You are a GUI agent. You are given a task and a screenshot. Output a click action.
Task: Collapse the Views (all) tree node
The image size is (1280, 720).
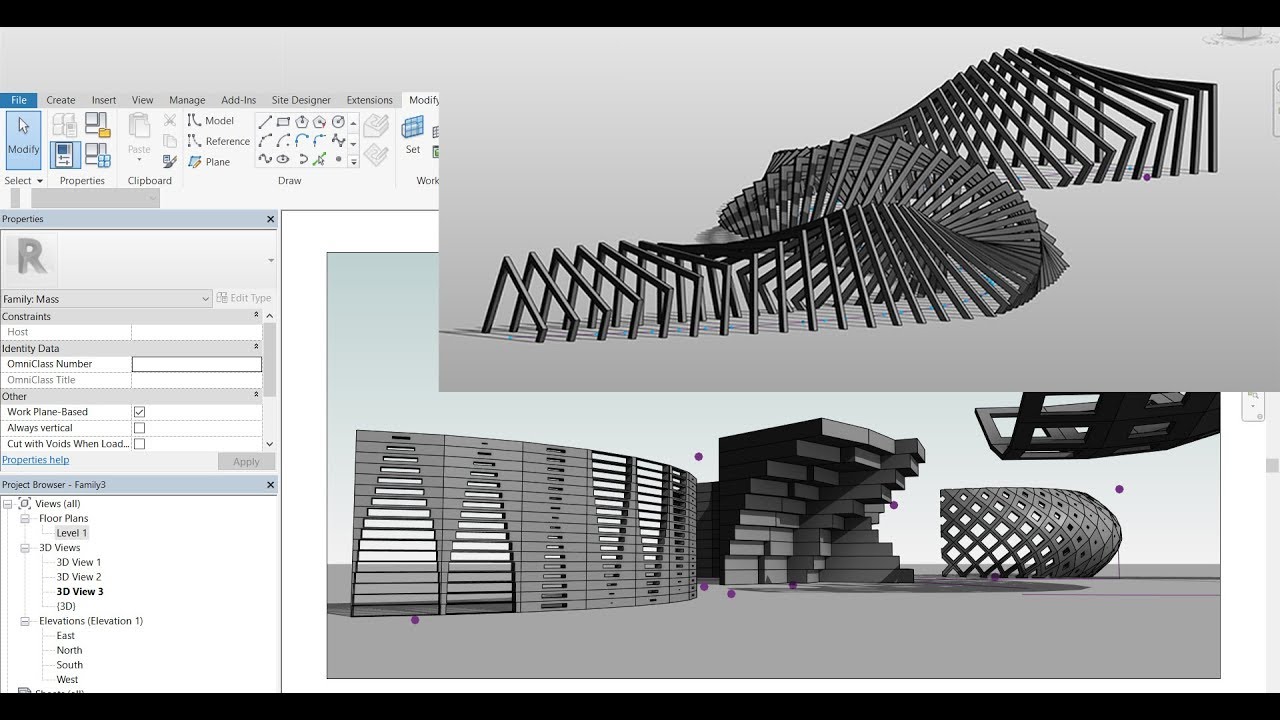click(8, 504)
